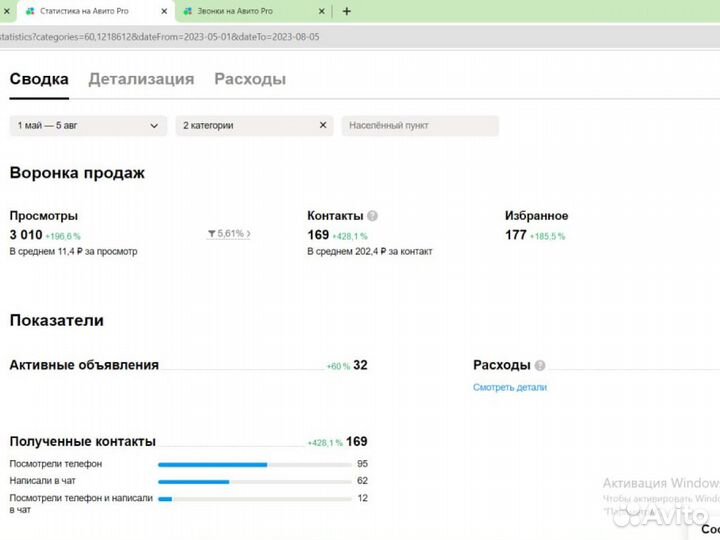Close the Звонки на Авито Pro tab
This screenshot has width=720, height=540.
tap(322, 11)
